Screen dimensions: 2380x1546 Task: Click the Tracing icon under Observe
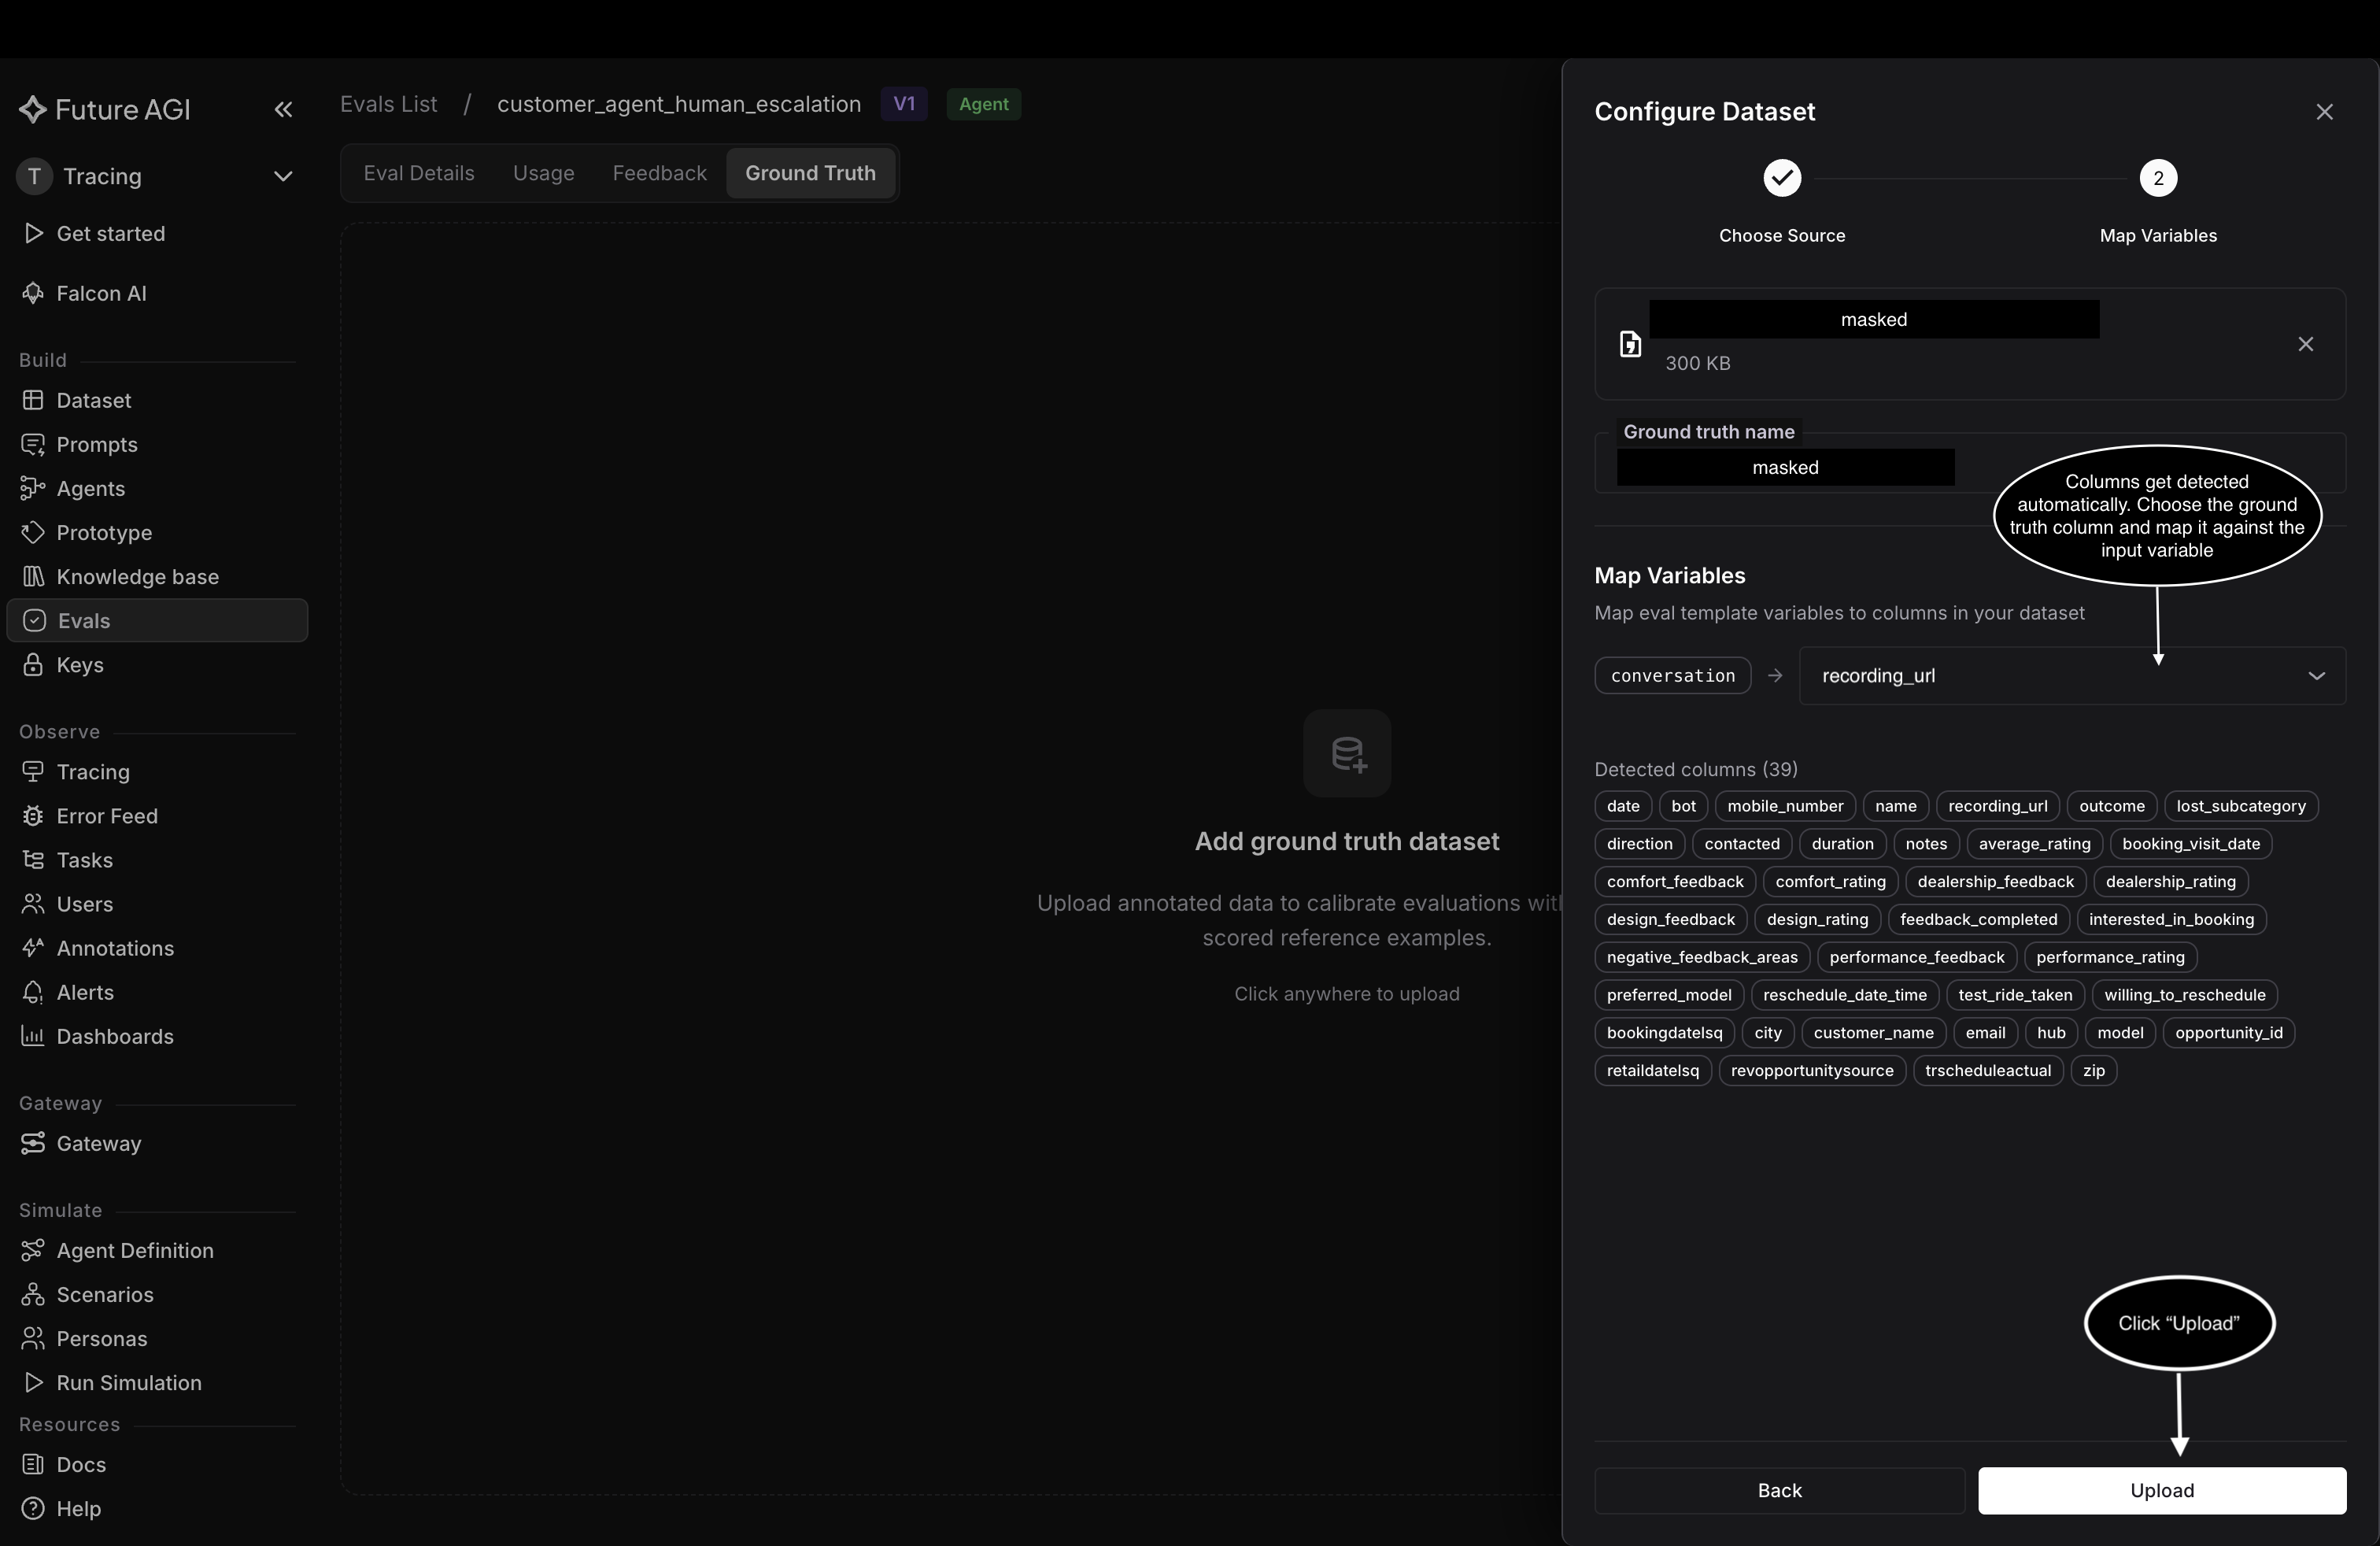[x=33, y=772]
